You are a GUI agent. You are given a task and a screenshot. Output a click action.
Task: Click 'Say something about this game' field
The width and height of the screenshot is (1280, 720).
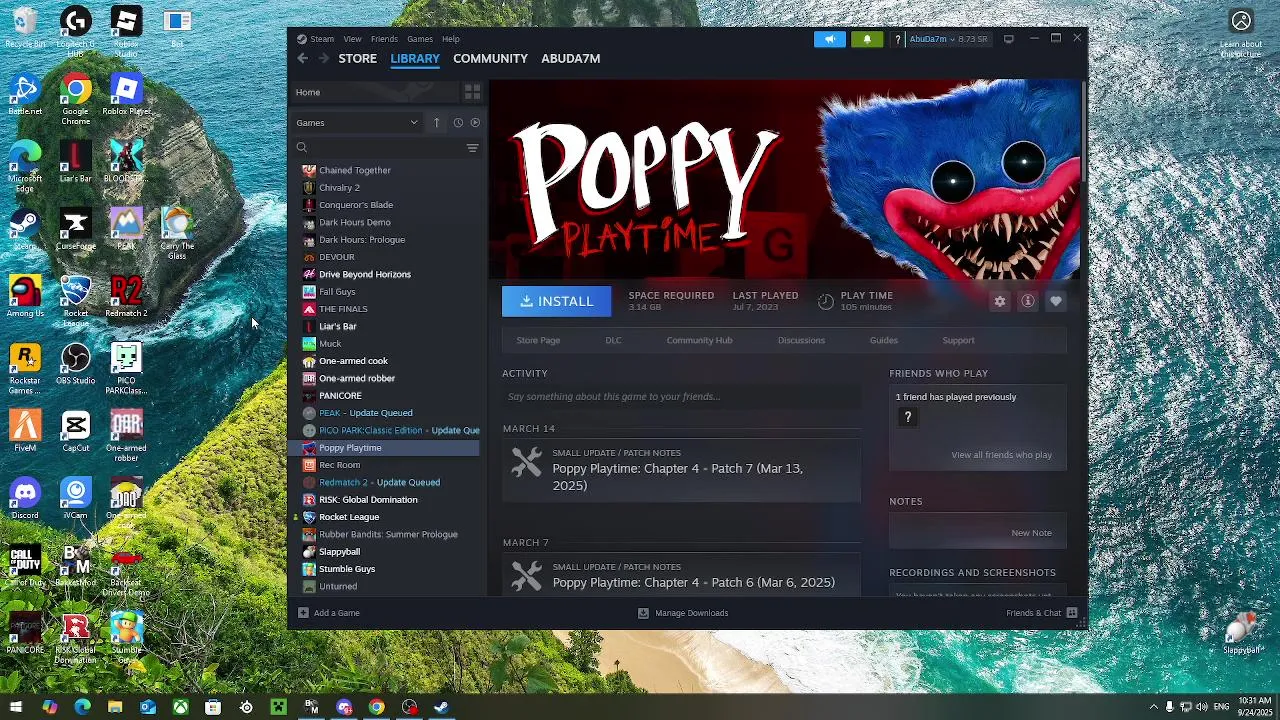click(x=681, y=397)
